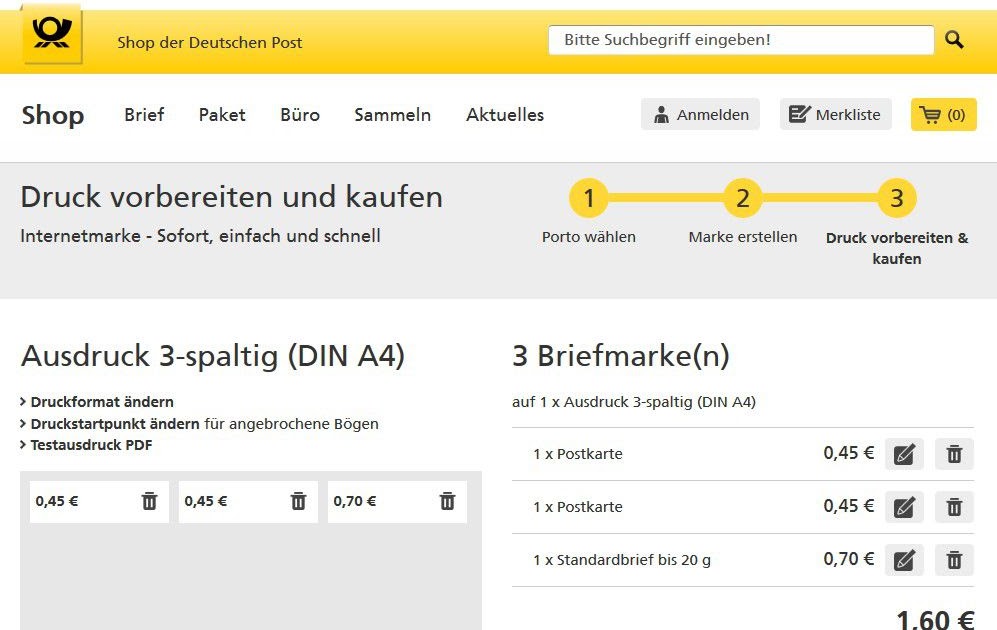The height and width of the screenshot is (630, 997).
Task: Click 'Shop der Deutschen Post' text
Action: point(210,43)
